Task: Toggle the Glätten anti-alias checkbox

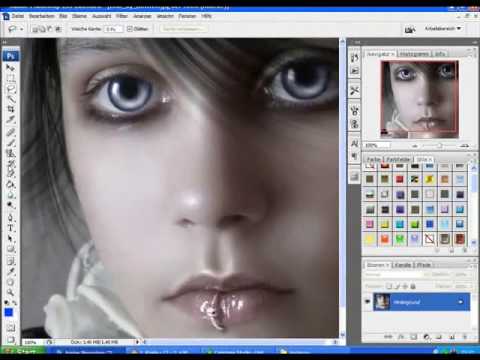Action: click(130, 29)
